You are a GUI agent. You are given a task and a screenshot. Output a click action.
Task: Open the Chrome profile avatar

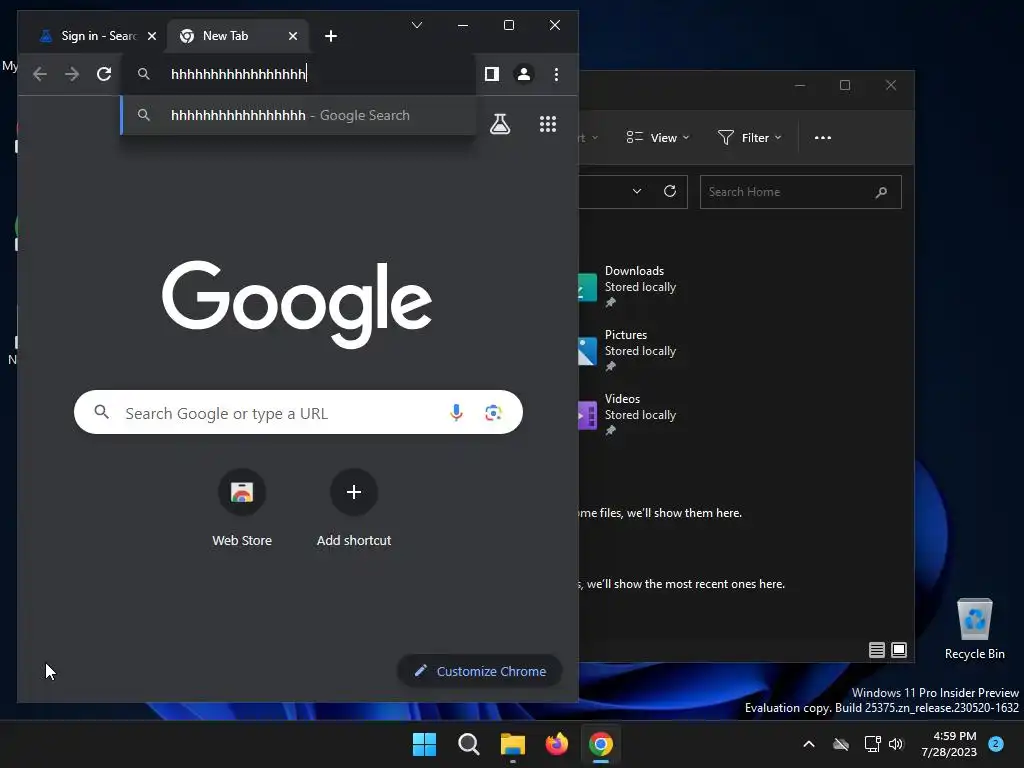coord(524,74)
